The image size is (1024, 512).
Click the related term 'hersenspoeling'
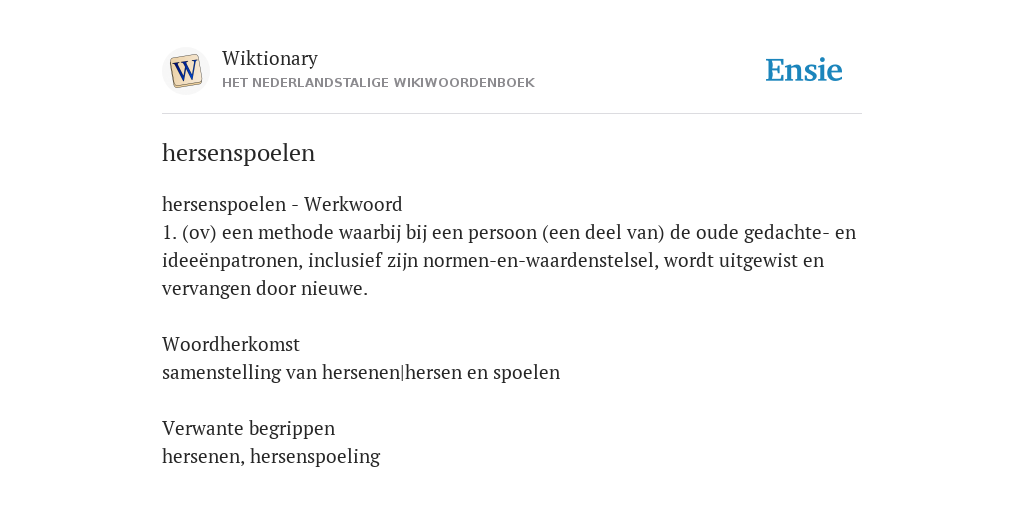(315, 456)
